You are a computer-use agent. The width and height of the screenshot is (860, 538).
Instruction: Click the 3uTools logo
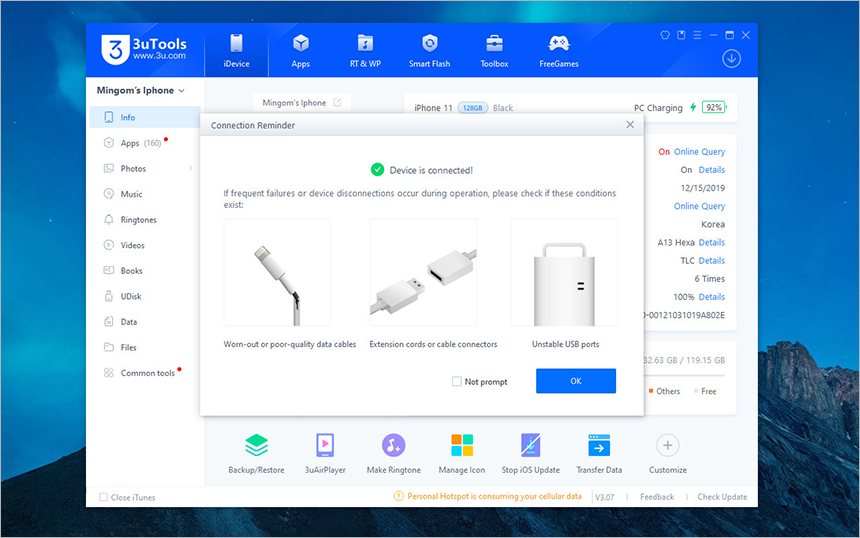click(144, 49)
